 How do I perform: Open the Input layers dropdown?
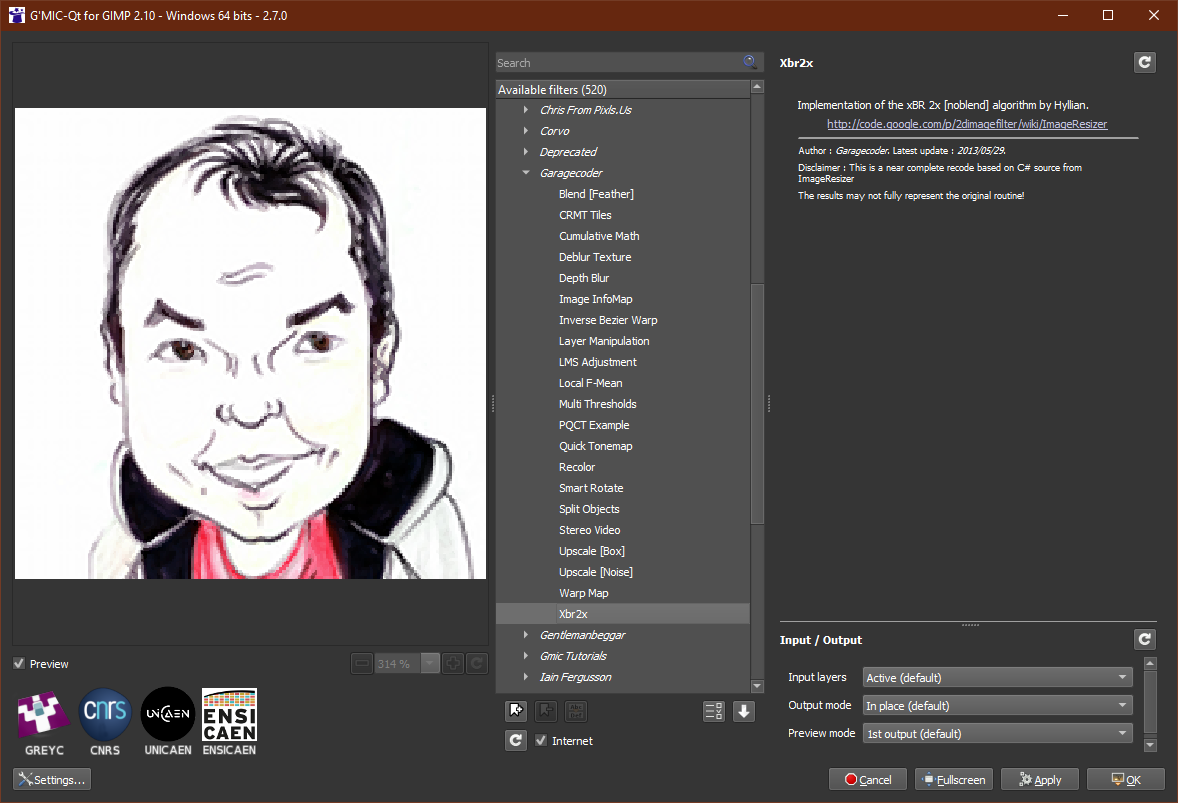(x=998, y=678)
